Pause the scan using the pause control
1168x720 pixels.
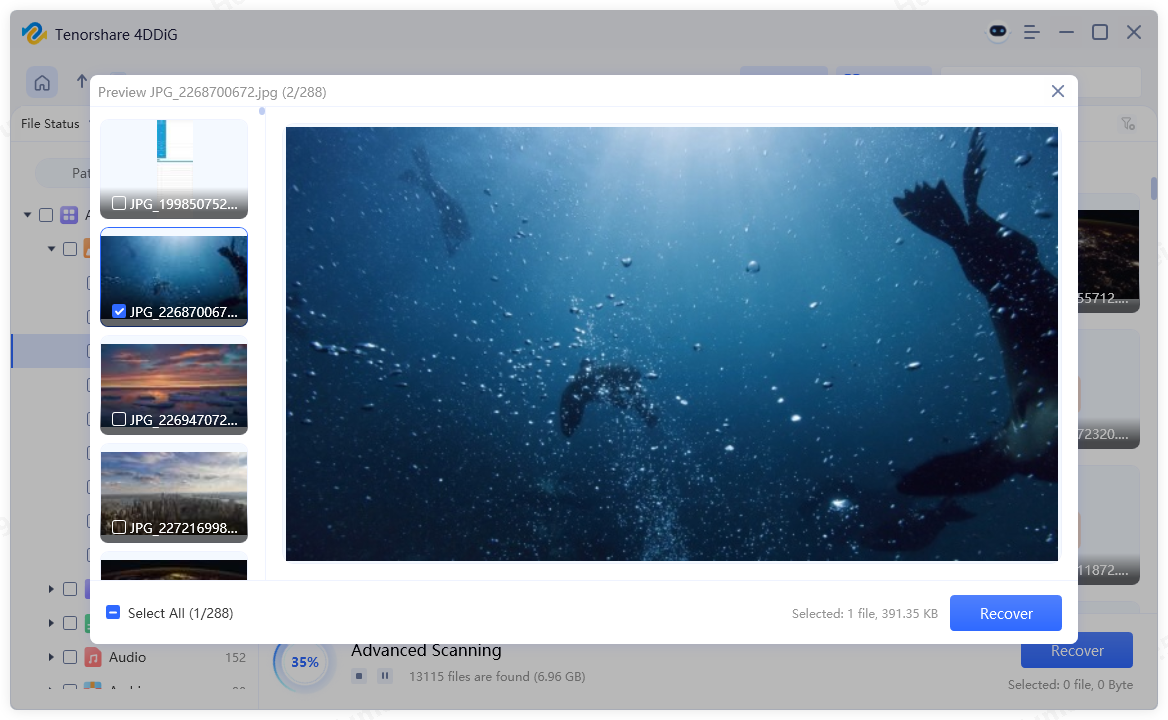[385, 676]
